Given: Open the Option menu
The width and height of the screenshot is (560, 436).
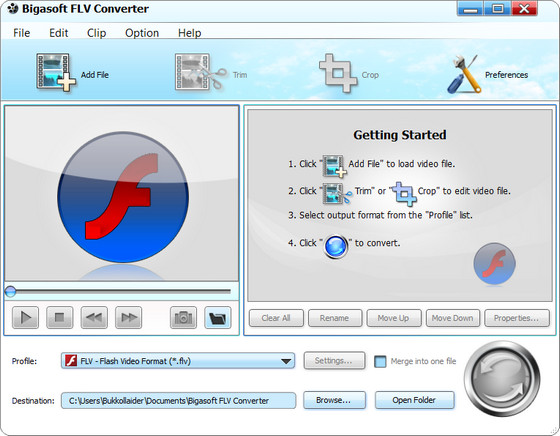Looking at the screenshot, I should 142,33.
